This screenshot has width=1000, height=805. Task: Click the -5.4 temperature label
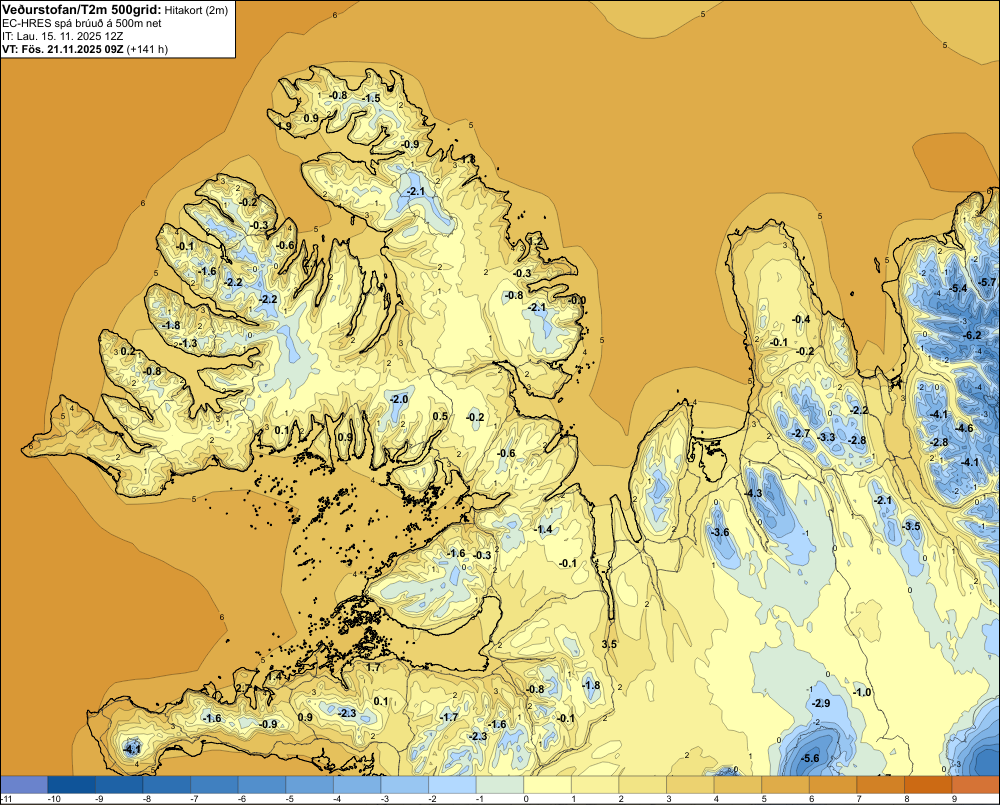(x=958, y=288)
